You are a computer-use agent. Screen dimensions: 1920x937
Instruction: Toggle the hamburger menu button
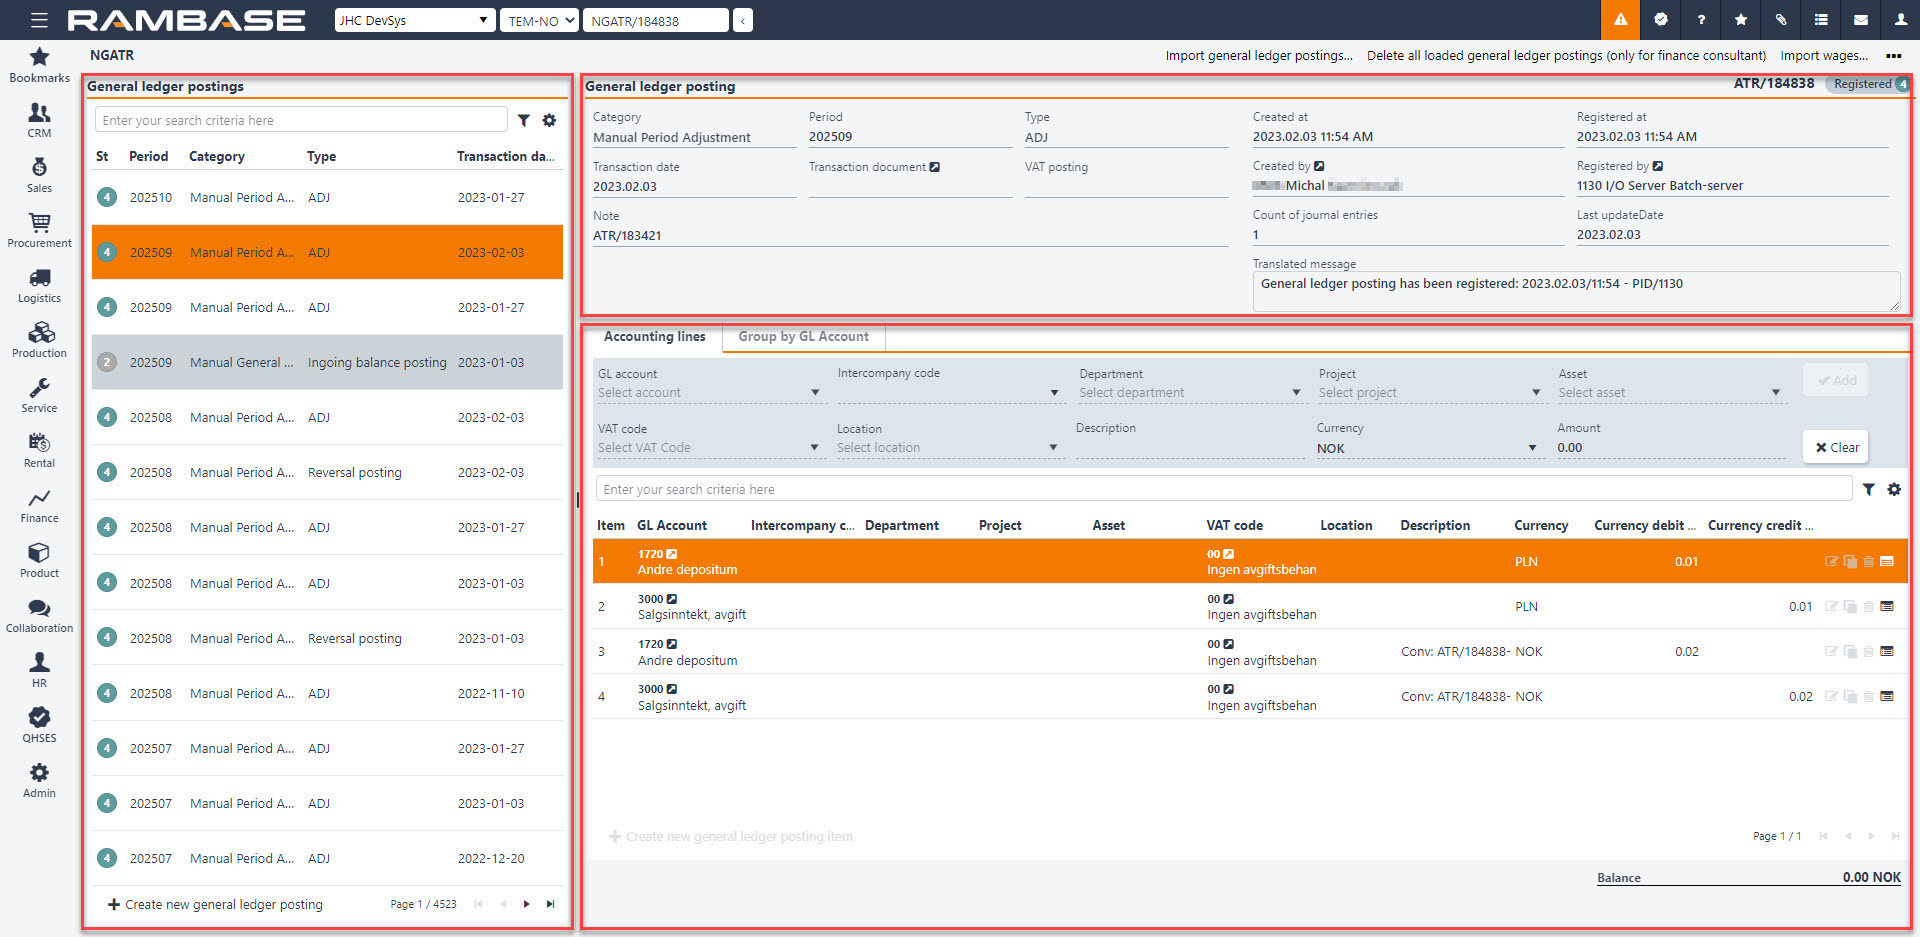(39, 20)
